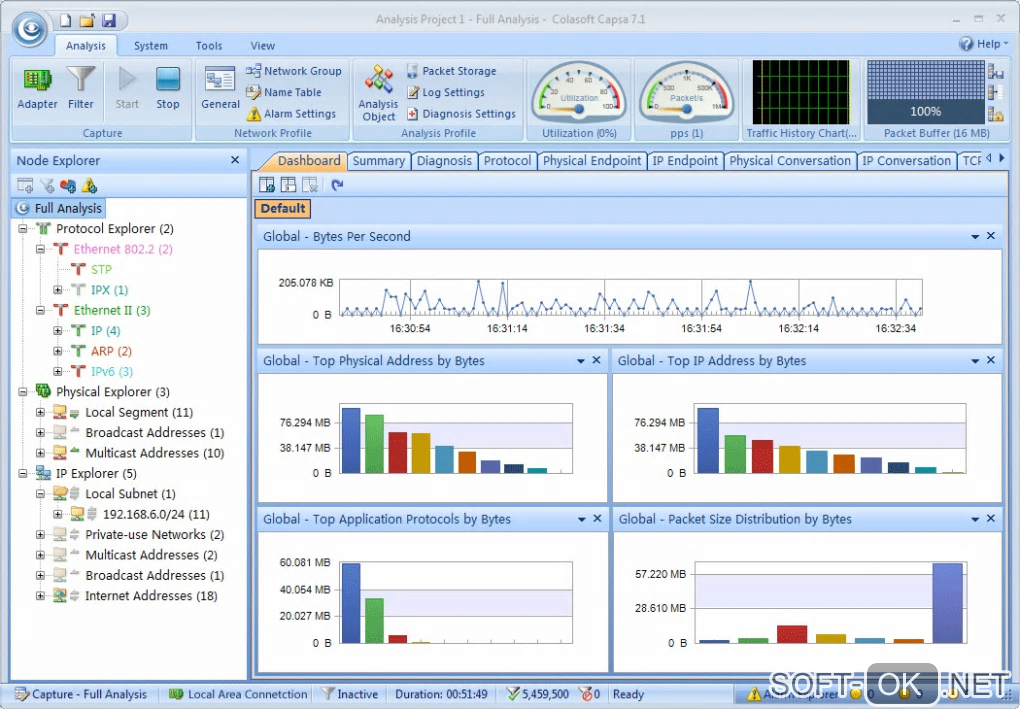Expand Local Segment (11)
Image resolution: width=1020 pixels, height=709 pixels.
40,412
